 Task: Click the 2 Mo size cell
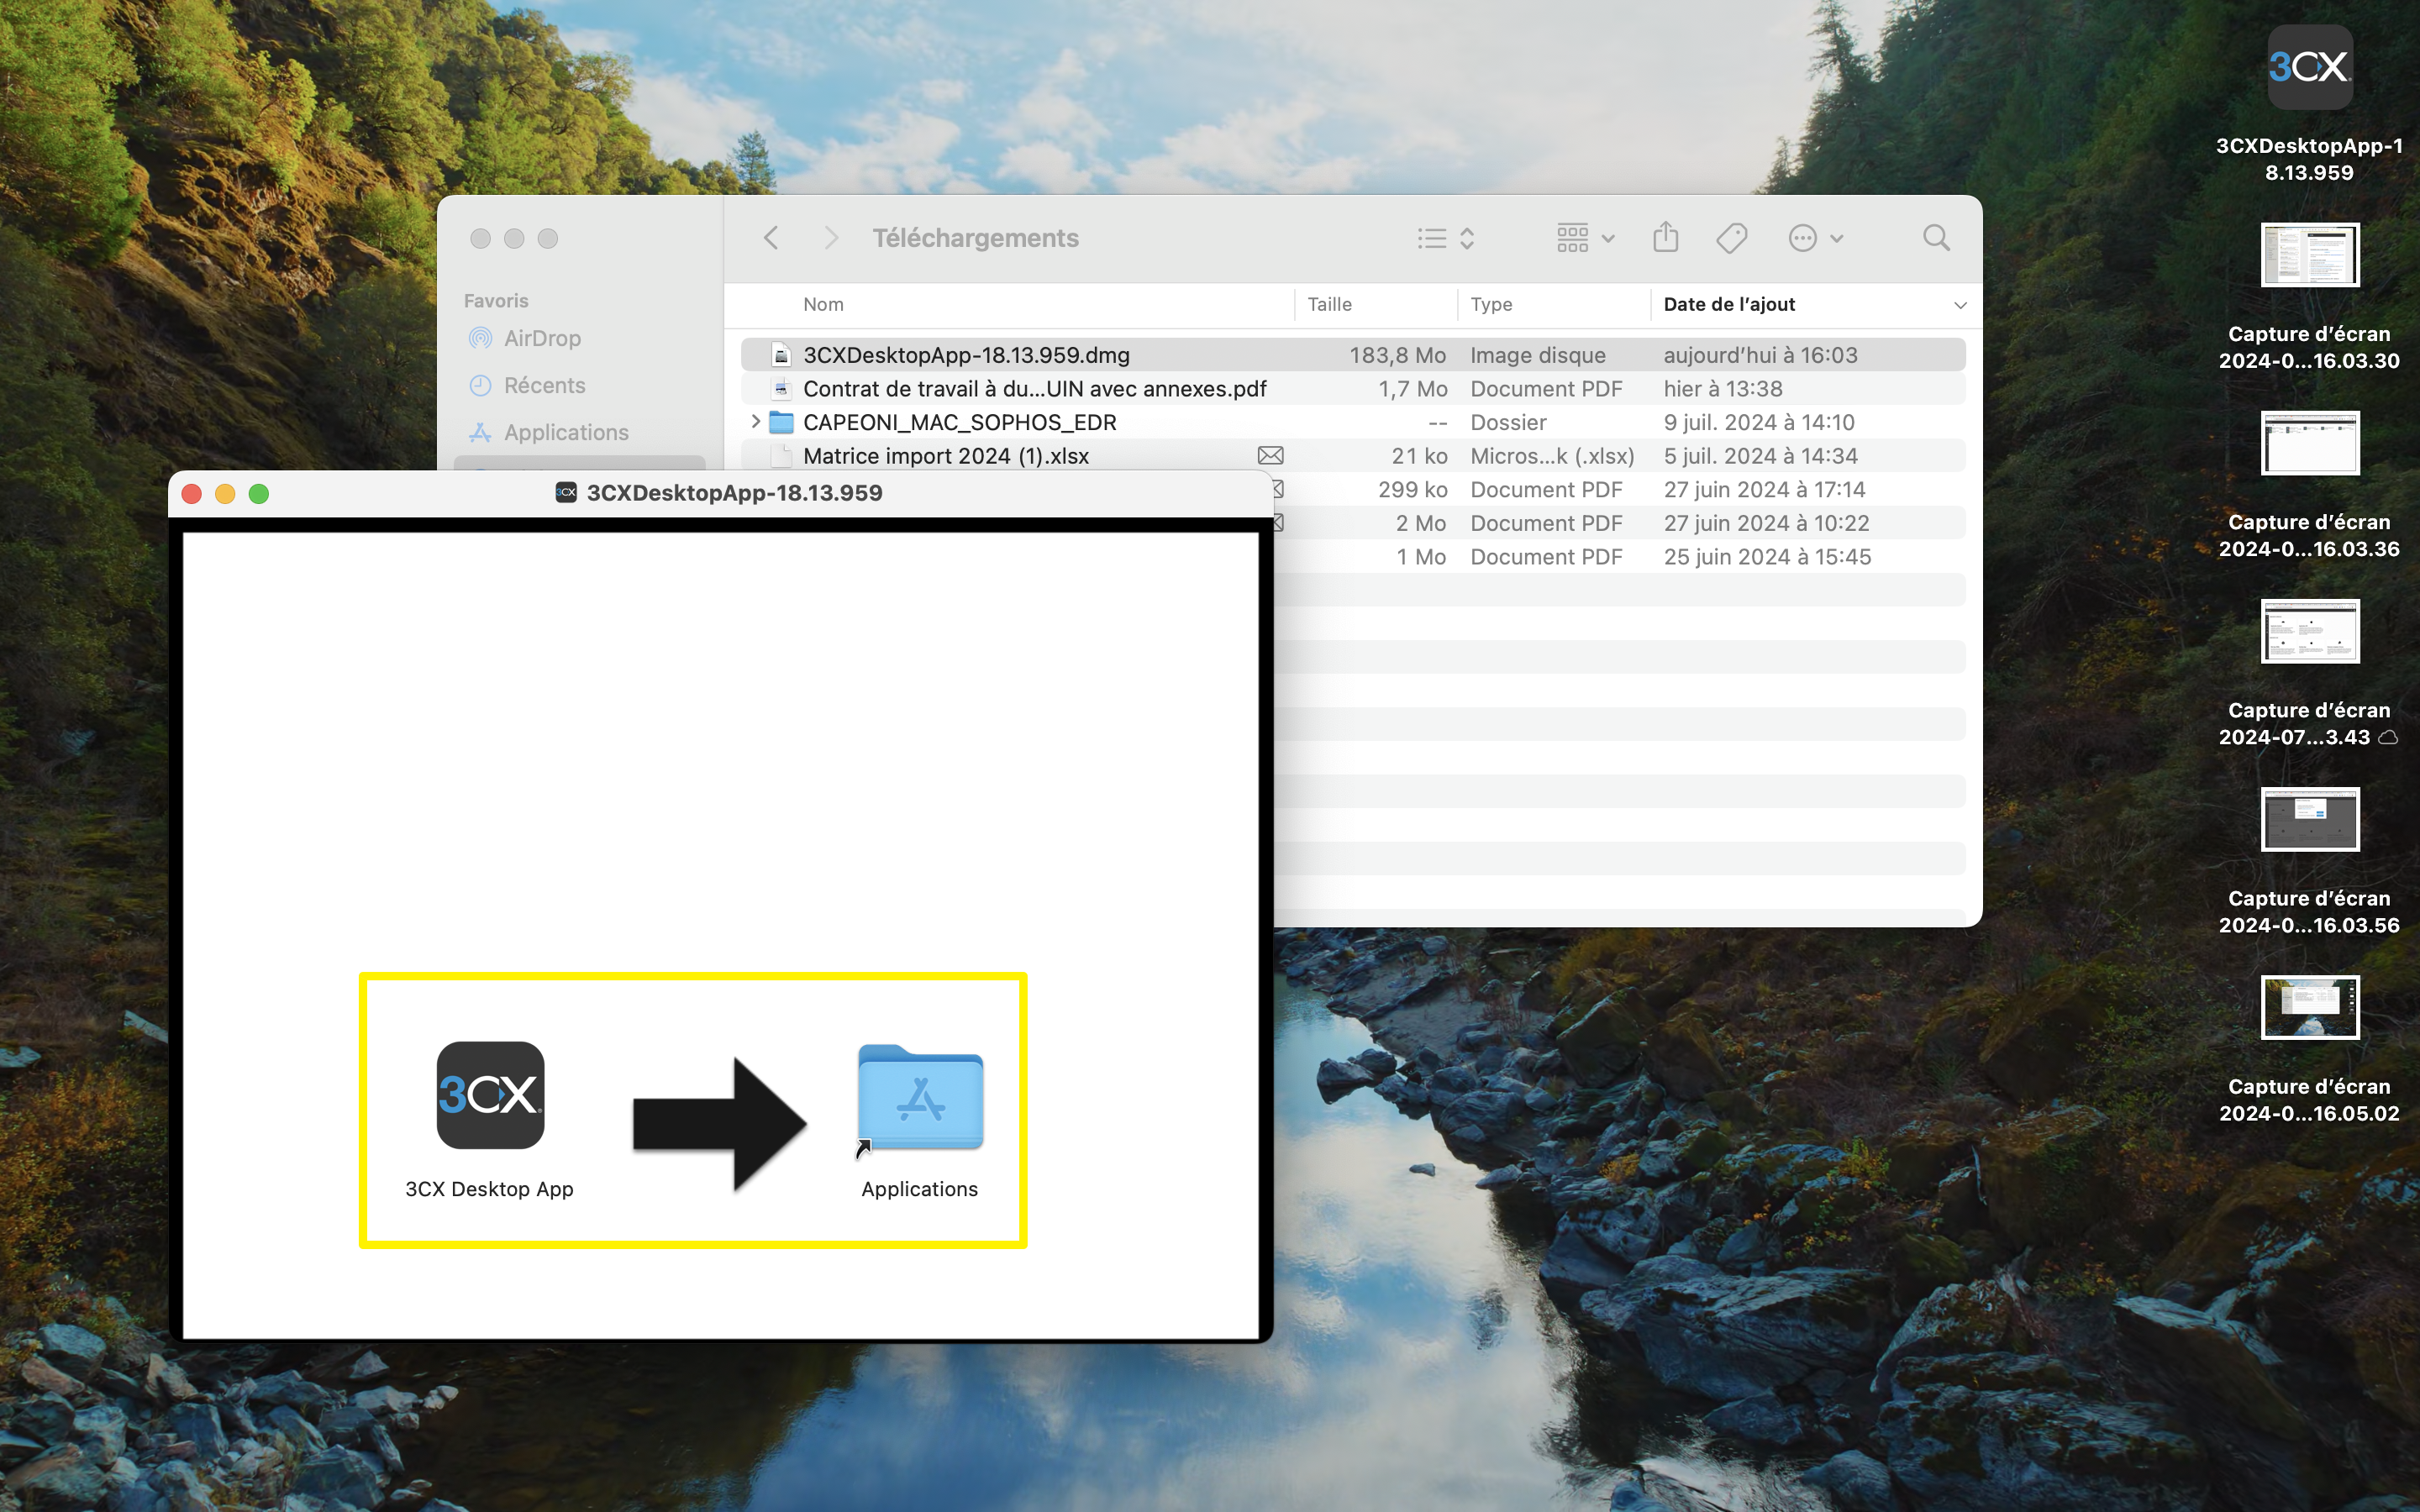coord(1421,523)
